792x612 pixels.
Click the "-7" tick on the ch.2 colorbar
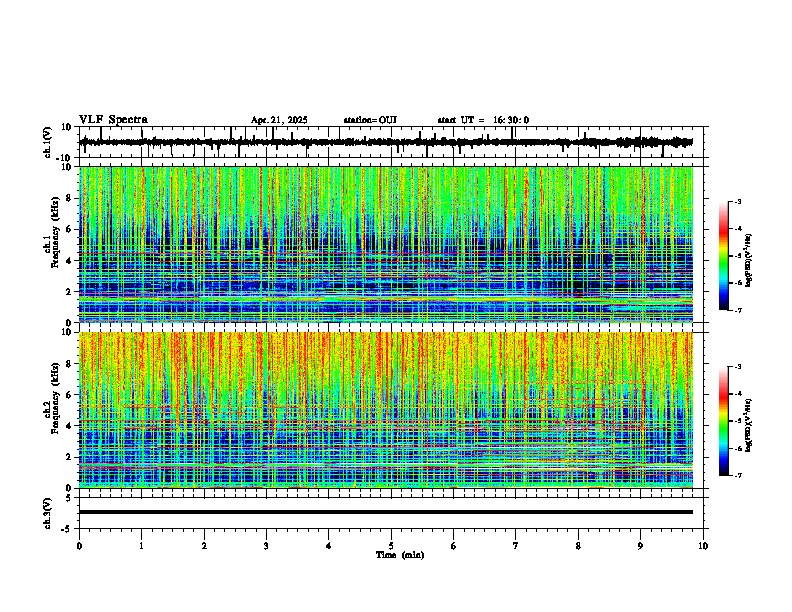pos(738,475)
